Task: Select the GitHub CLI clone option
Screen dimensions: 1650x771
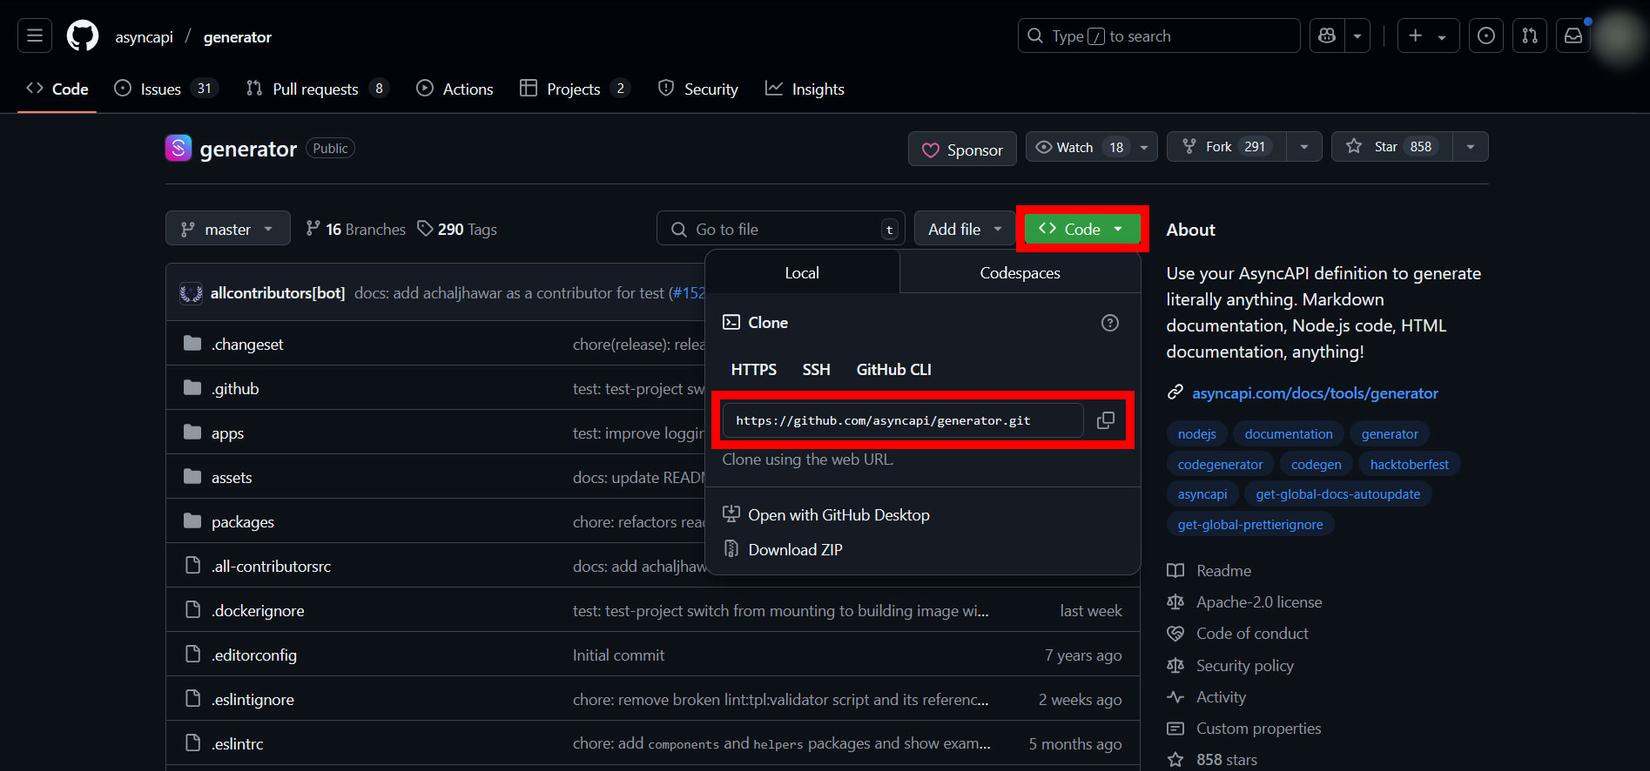Action: click(894, 370)
